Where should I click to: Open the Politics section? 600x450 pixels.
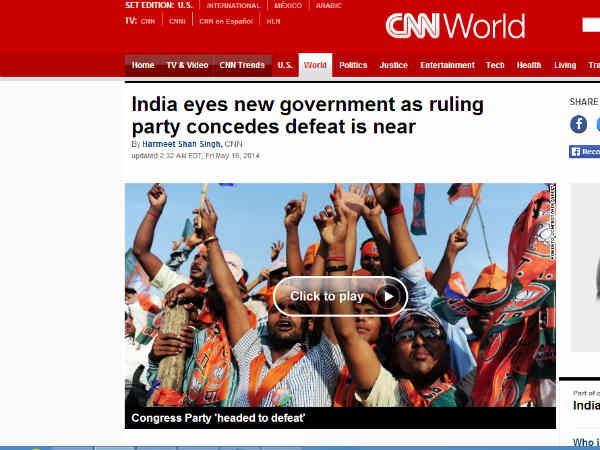[x=353, y=65]
